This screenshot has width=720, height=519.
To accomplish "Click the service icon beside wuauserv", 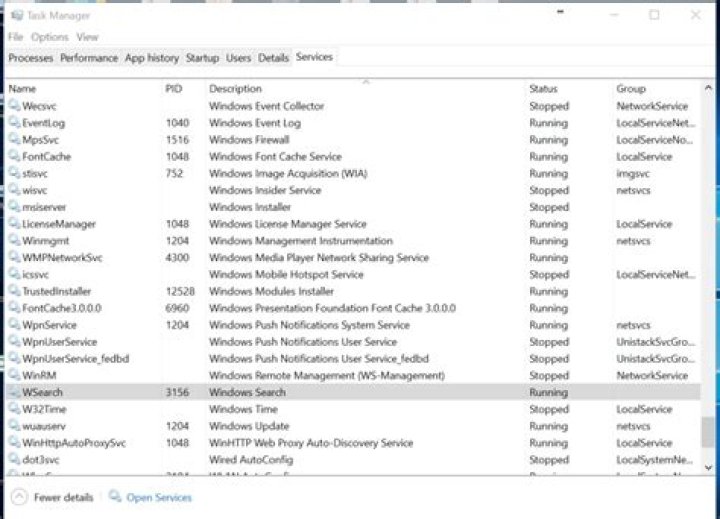I will [x=14, y=425].
